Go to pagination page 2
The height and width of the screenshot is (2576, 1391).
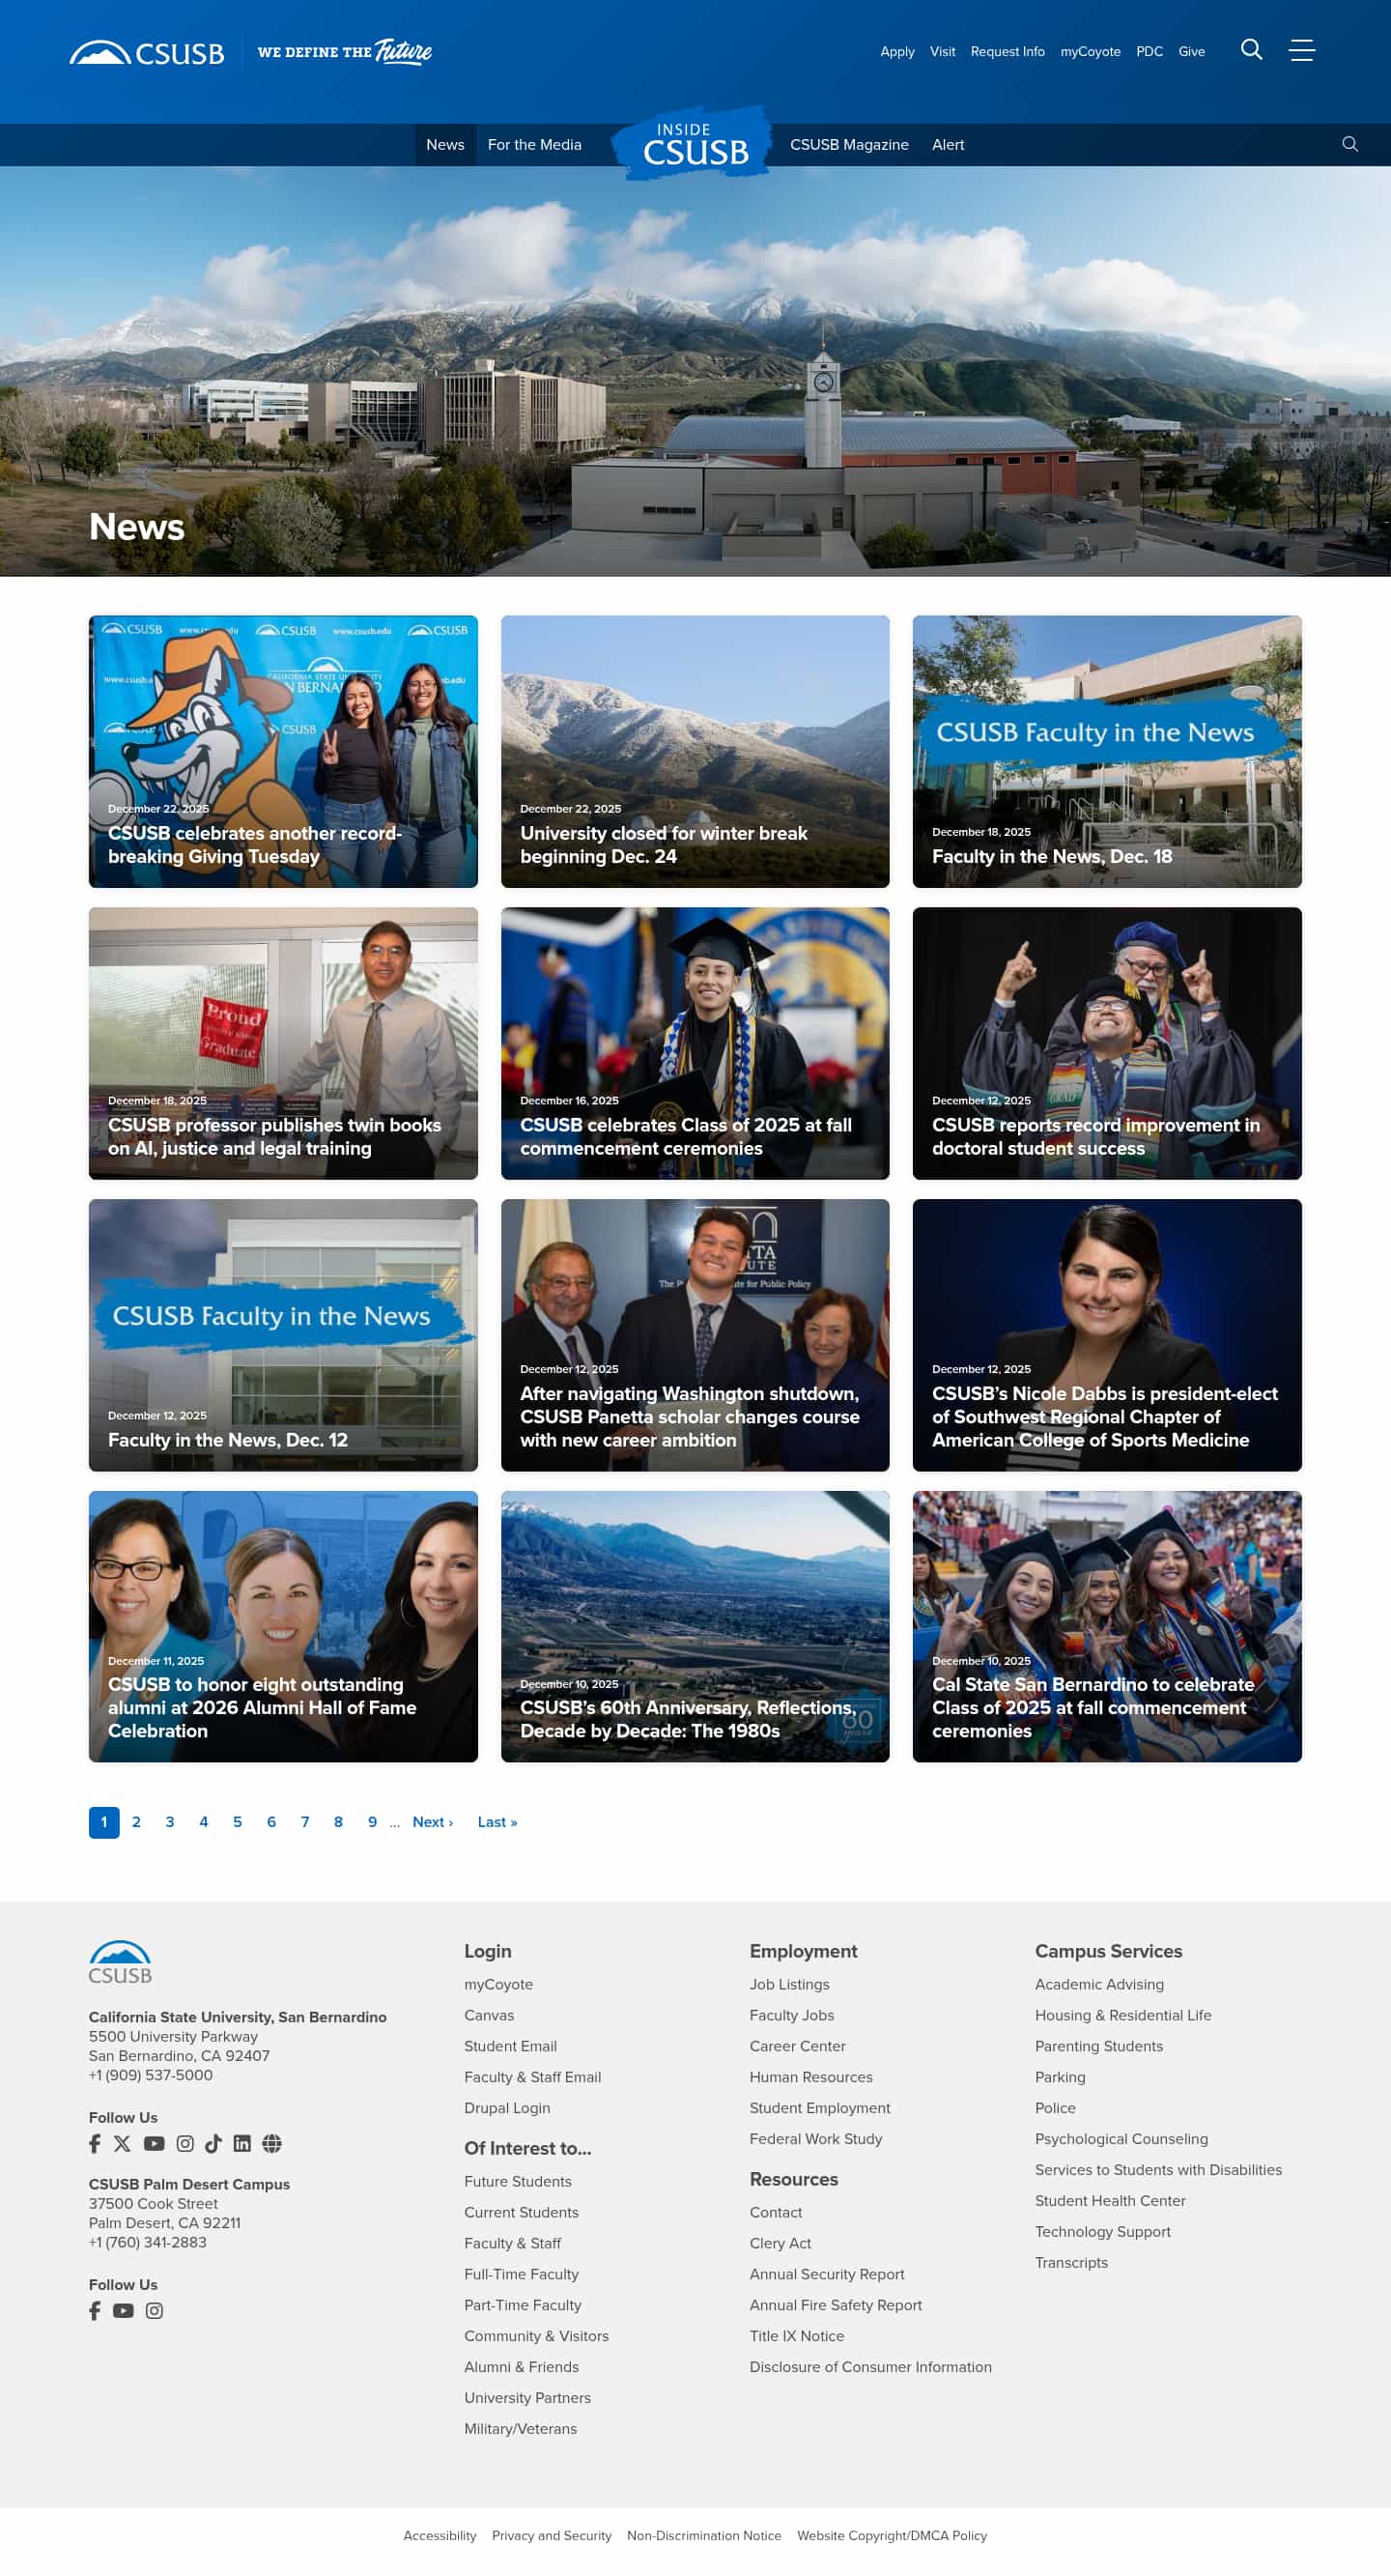pos(136,1822)
